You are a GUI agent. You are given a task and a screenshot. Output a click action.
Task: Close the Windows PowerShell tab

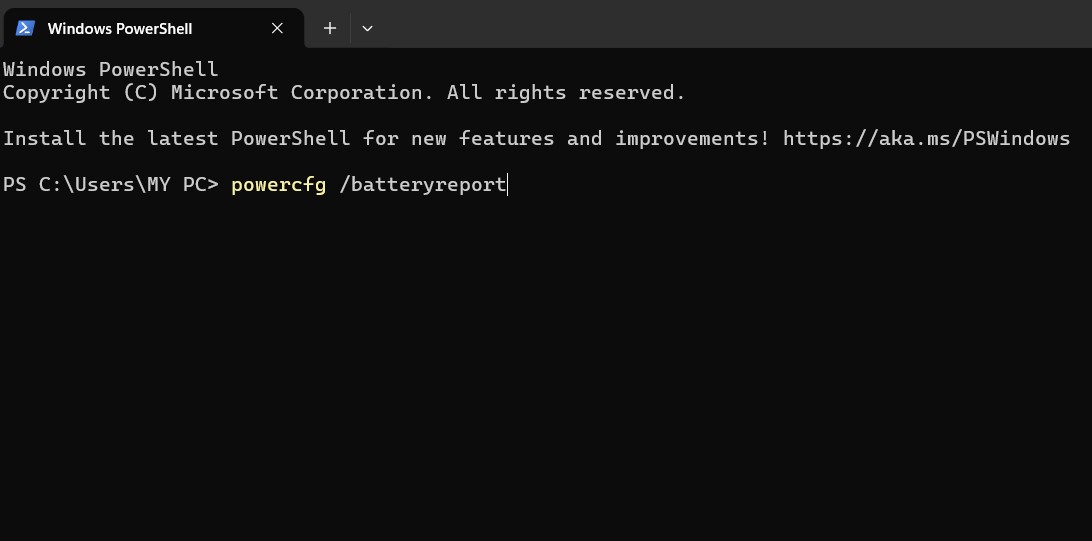click(278, 28)
